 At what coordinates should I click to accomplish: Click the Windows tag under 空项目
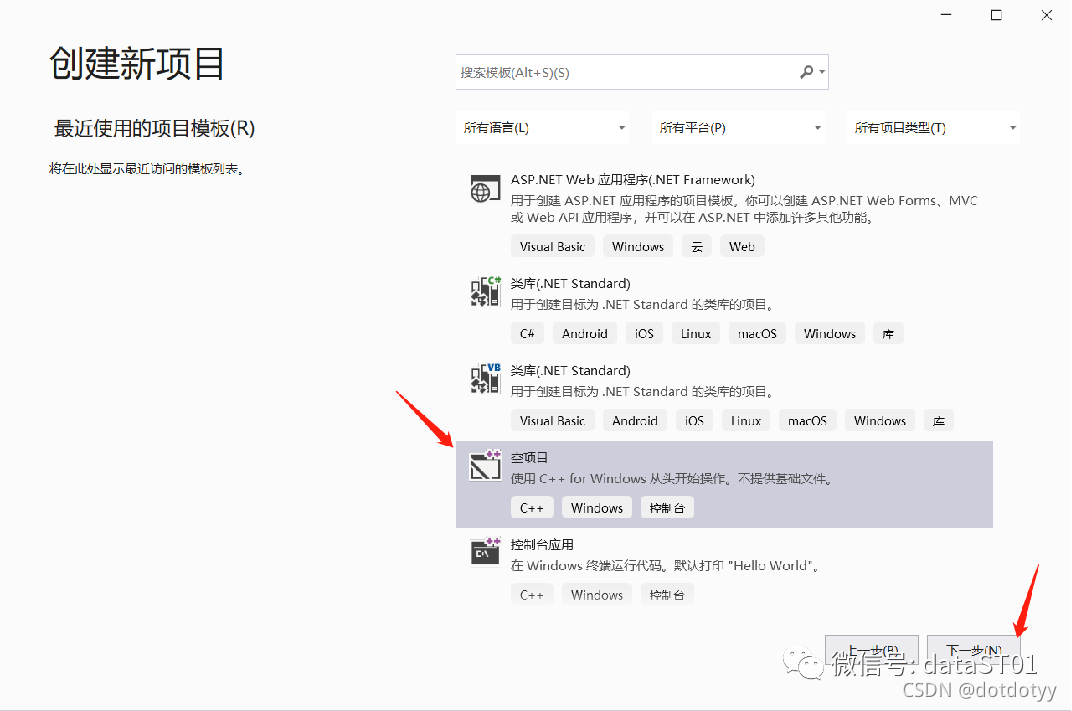597,508
